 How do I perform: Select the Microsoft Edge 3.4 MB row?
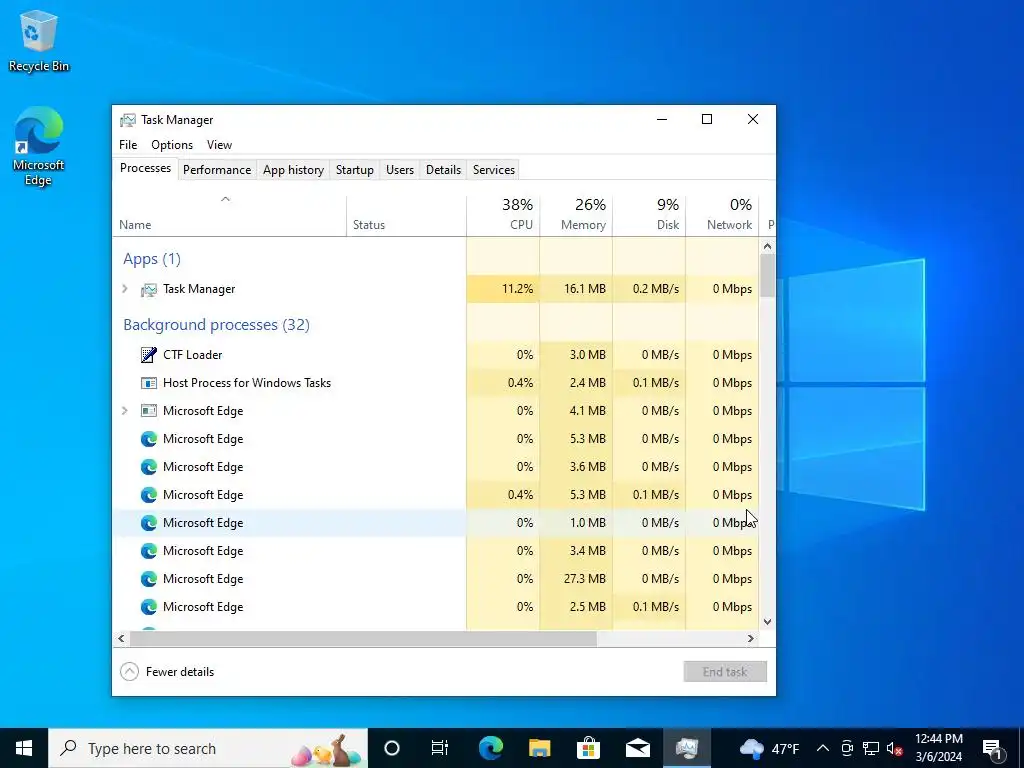point(436,551)
